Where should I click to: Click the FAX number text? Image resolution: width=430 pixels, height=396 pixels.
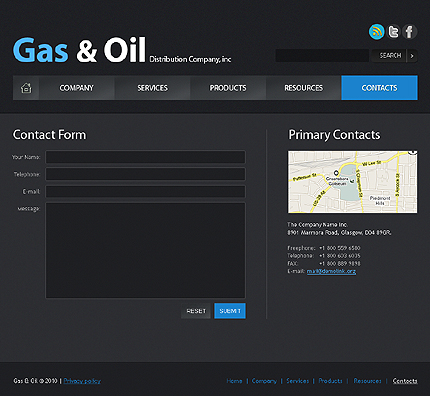(340, 264)
